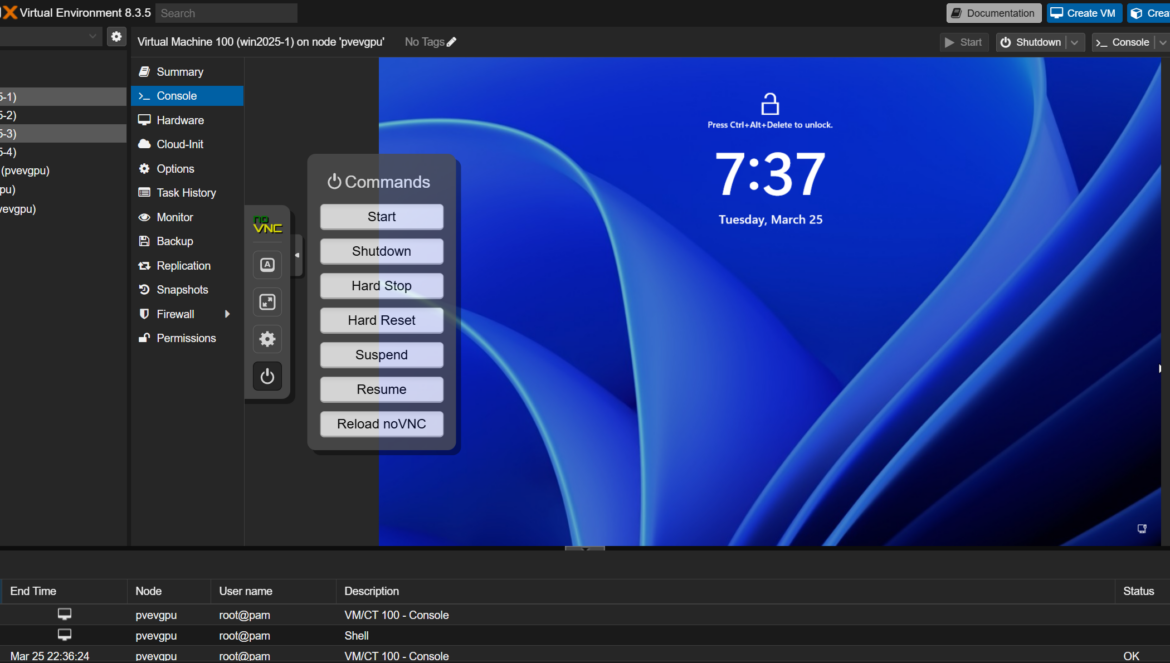1170x663 pixels.
Task: Edit tags with the pencil icon
Action: click(x=451, y=43)
